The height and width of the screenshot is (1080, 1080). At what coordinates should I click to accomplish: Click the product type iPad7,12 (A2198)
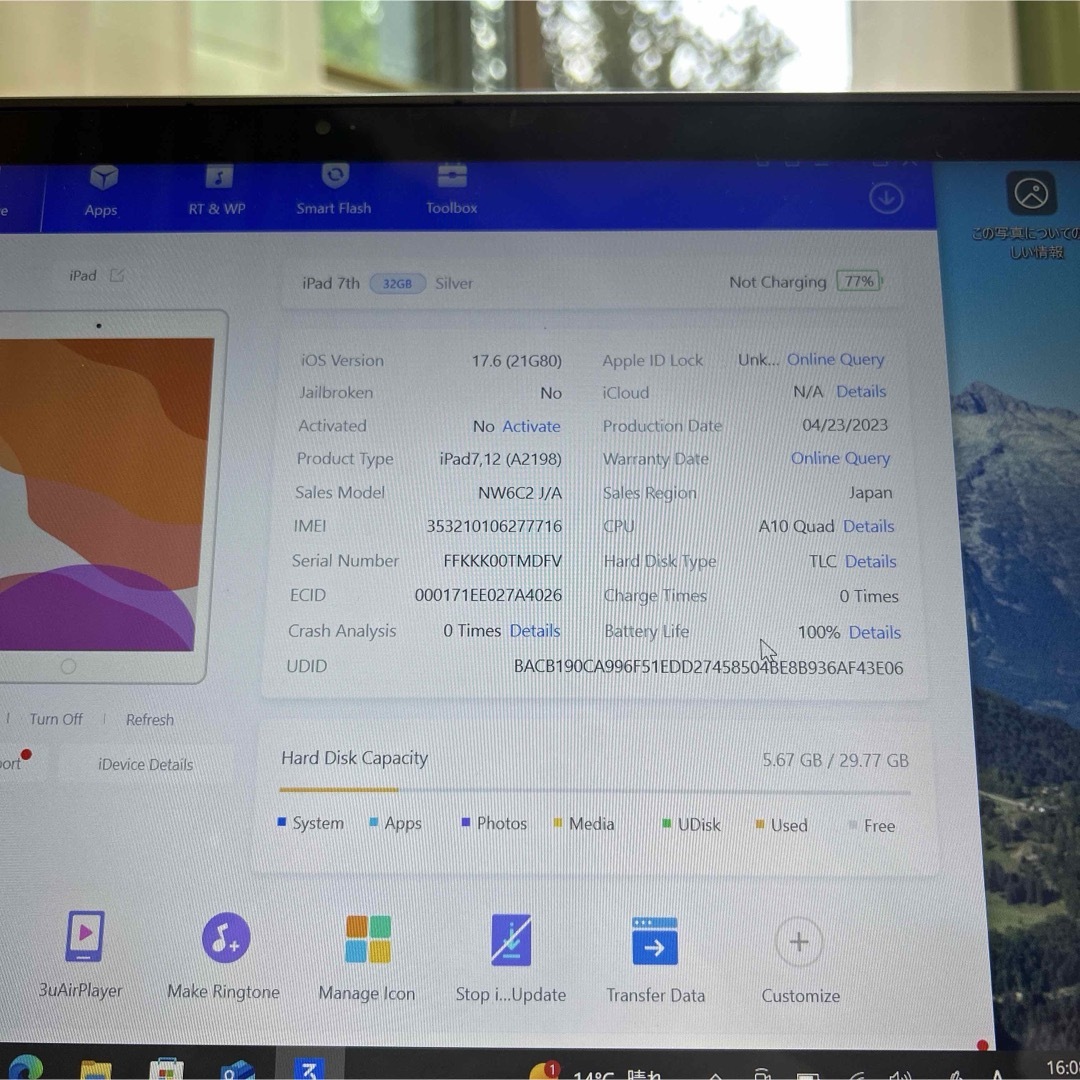point(501,459)
